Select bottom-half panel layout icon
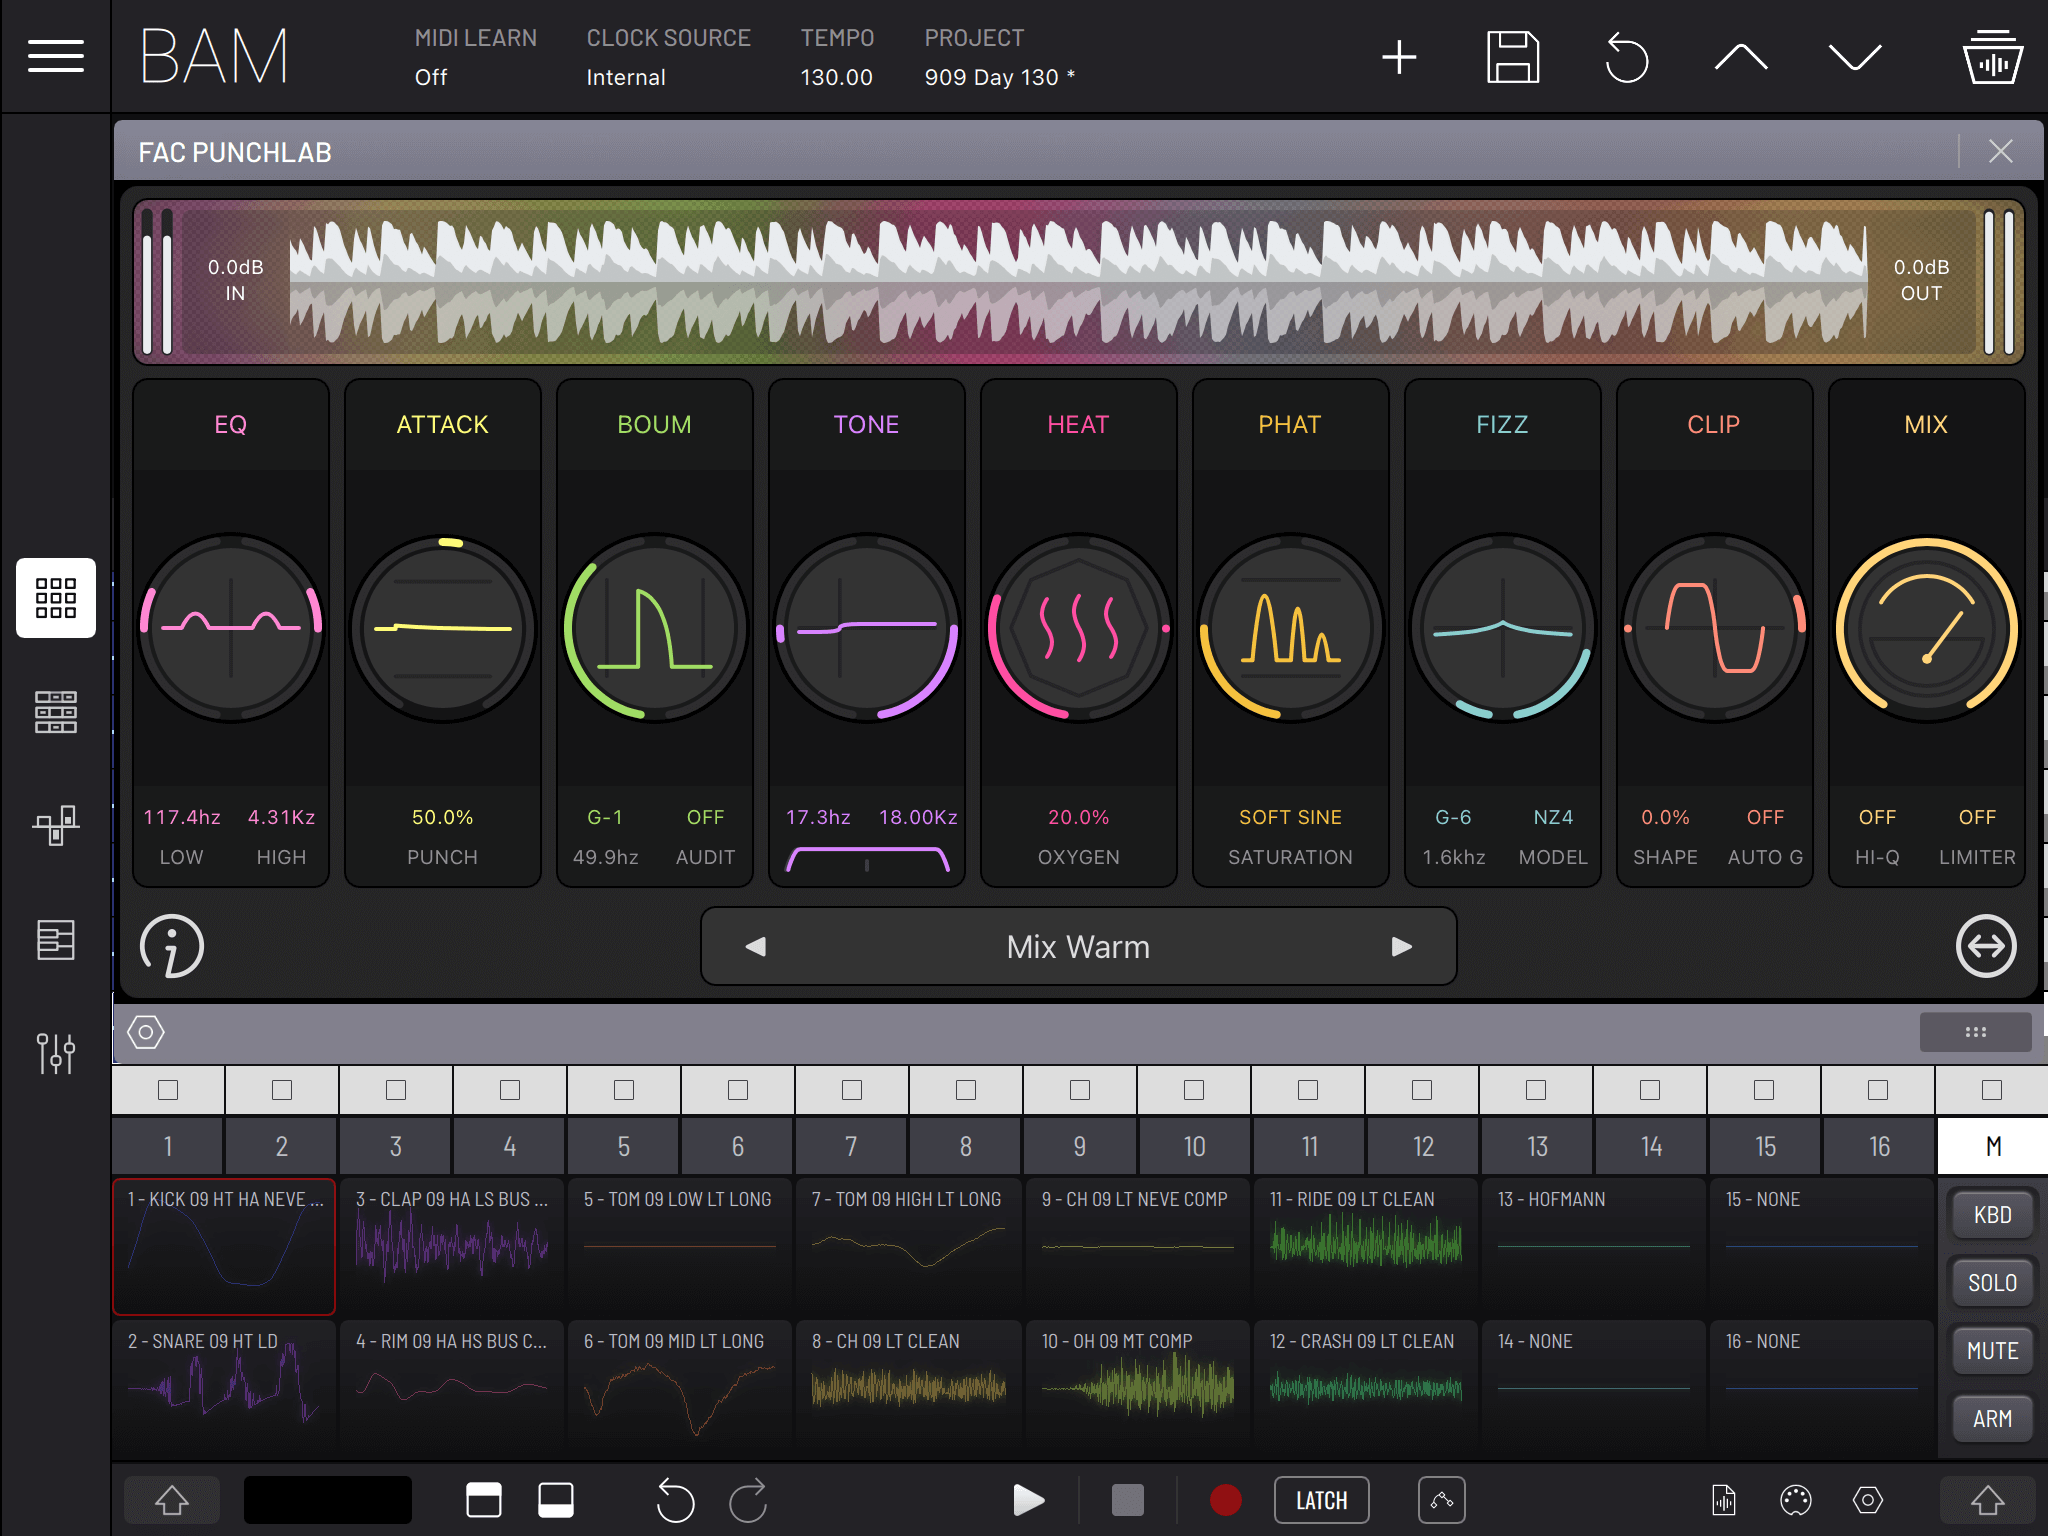 click(556, 1500)
